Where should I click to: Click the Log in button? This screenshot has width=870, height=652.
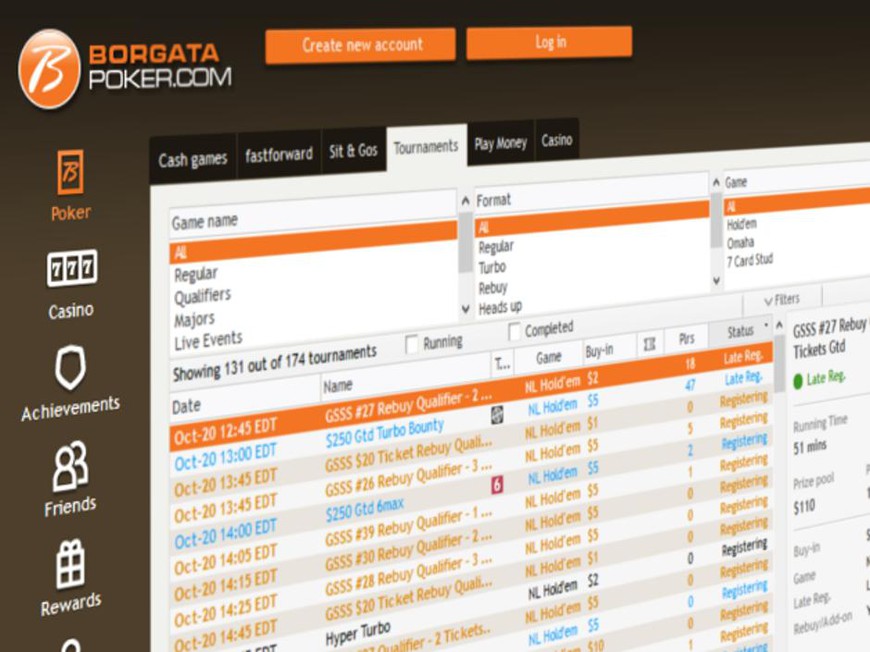pos(549,42)
